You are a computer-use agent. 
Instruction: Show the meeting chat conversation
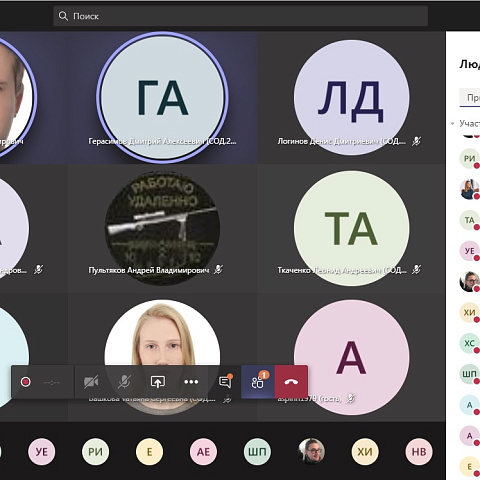225,382
